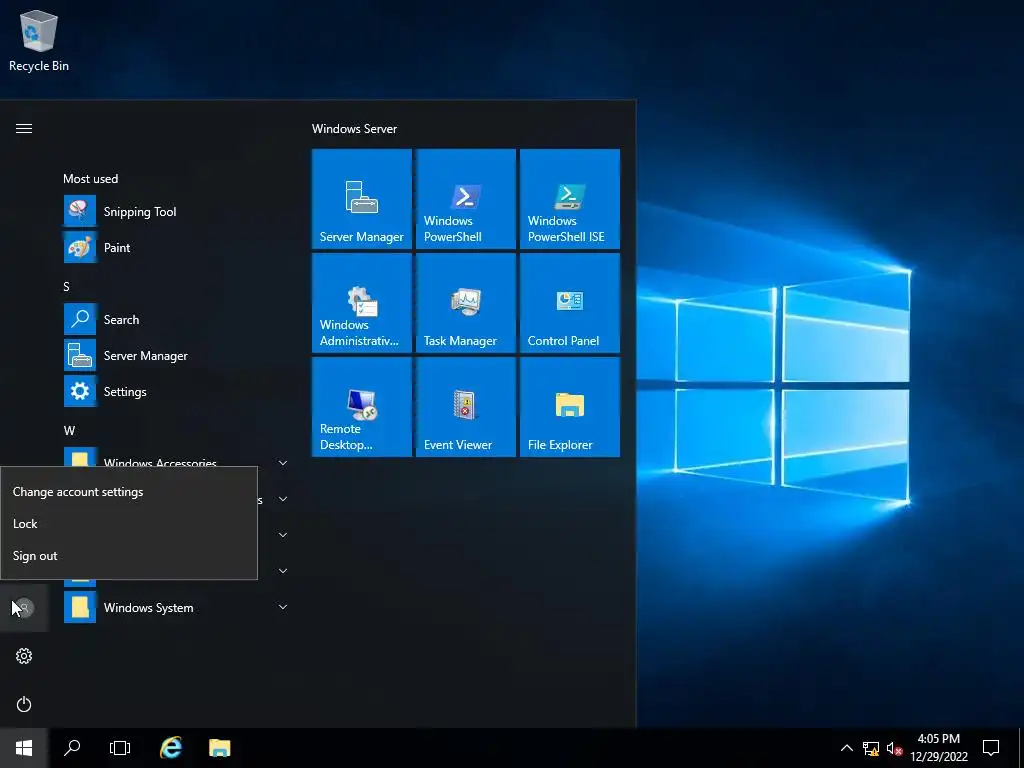Launch the Windows PowerShell tile

[x=466, y=199]
